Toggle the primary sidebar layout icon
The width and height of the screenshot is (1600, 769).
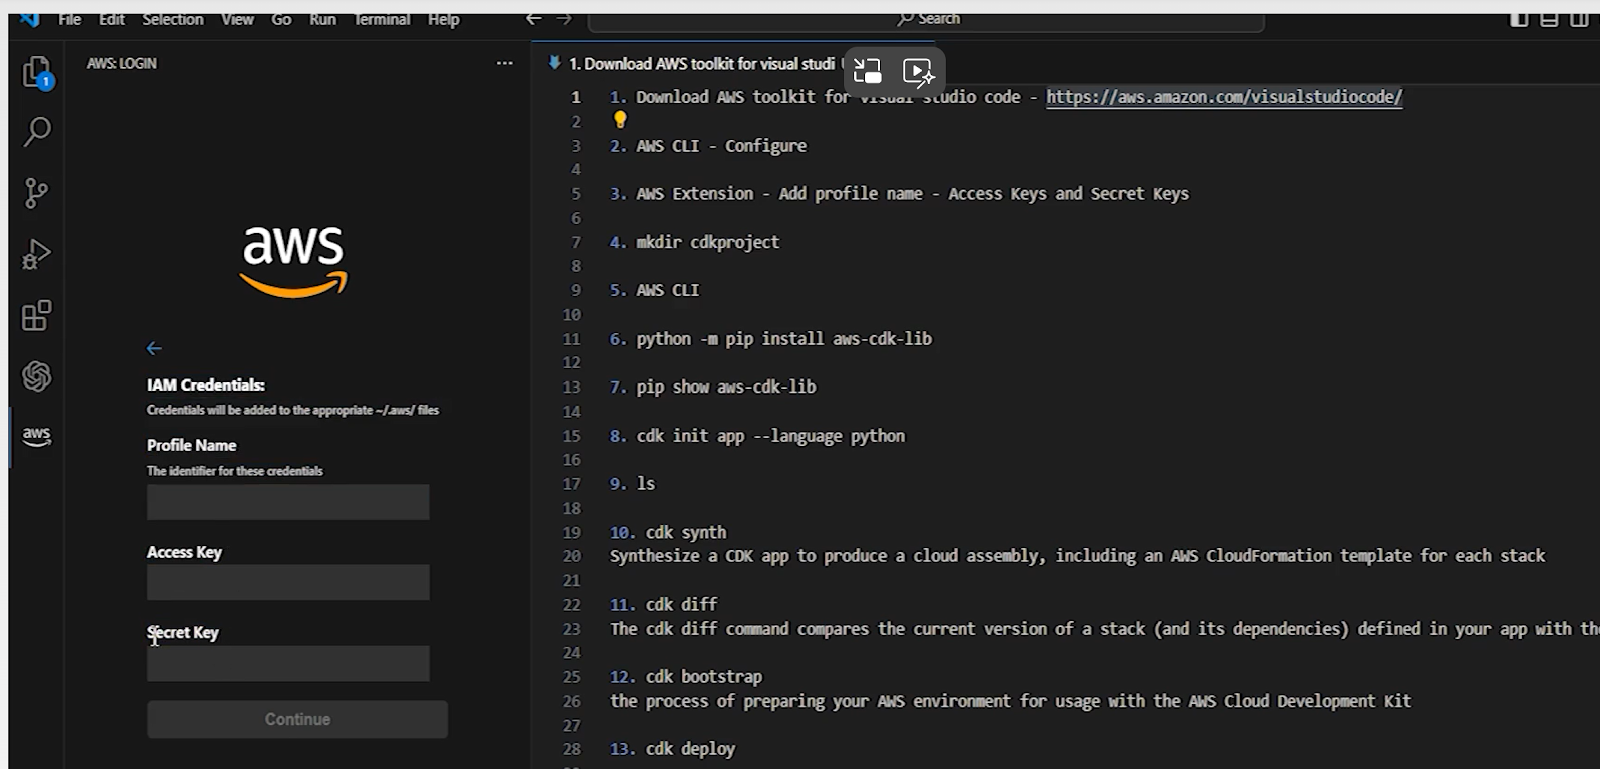point(1519,18)
